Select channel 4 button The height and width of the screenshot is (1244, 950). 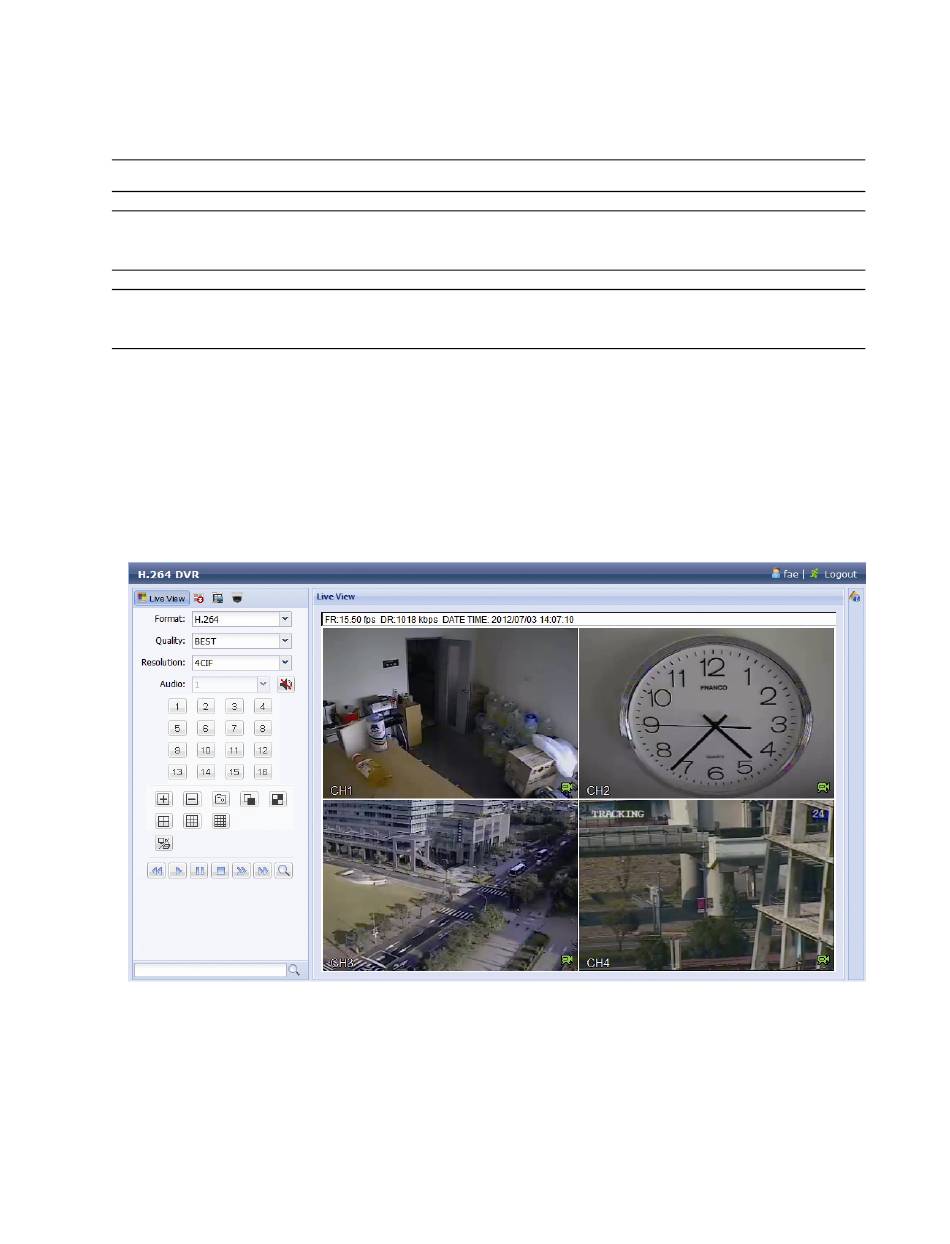[x=263, y=706]
